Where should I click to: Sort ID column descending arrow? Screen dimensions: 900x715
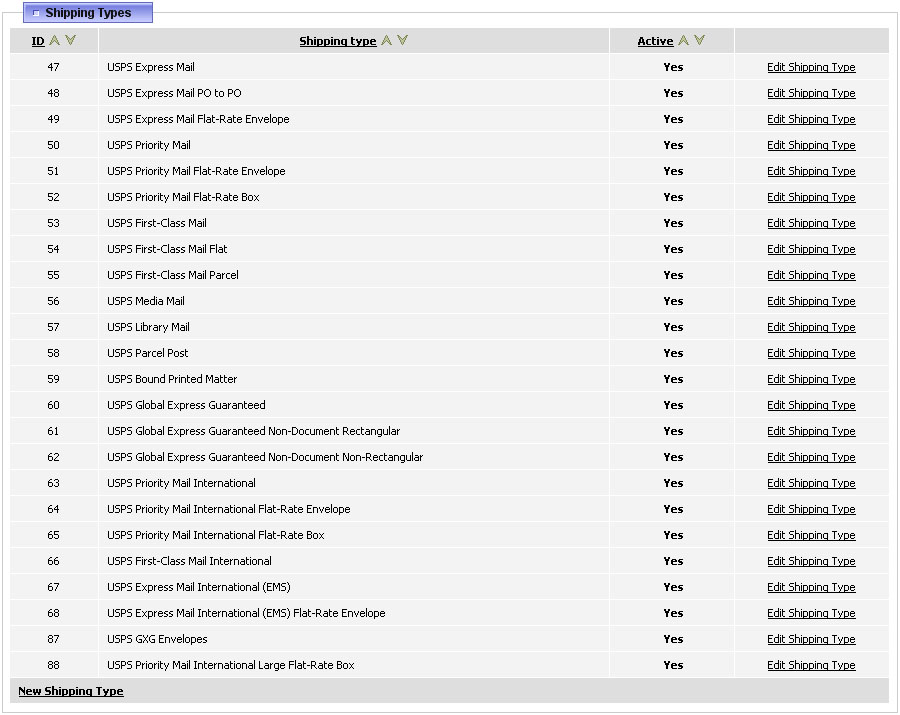pos(70,40)
